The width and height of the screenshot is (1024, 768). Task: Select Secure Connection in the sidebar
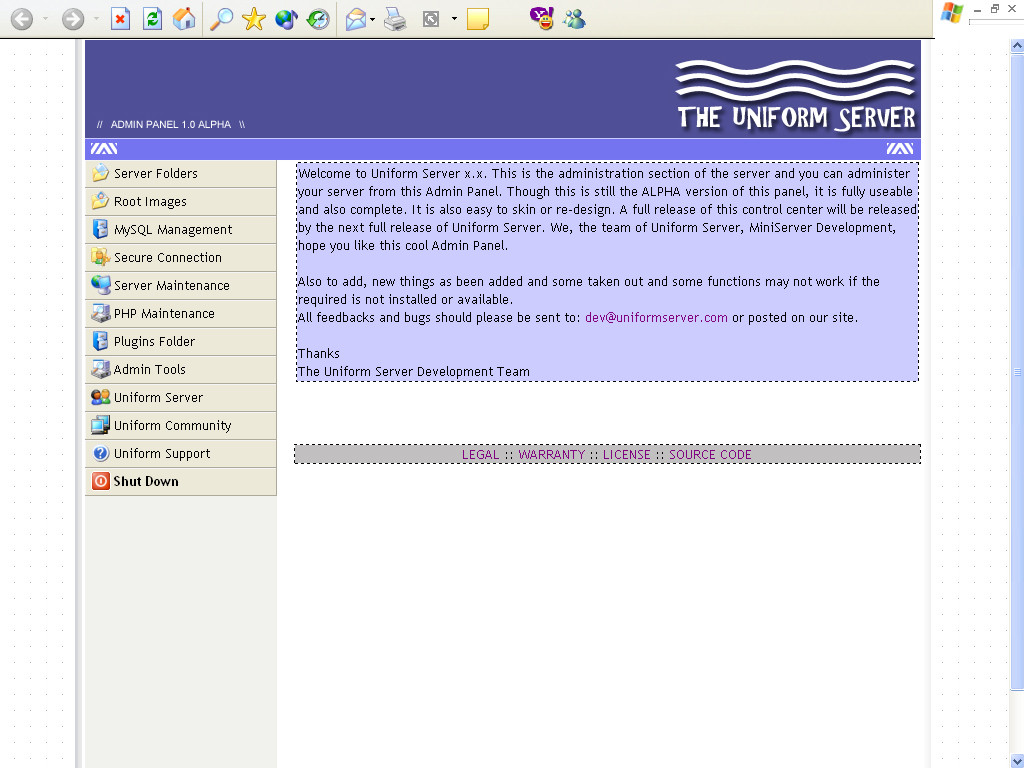click(x=181, y=258)
